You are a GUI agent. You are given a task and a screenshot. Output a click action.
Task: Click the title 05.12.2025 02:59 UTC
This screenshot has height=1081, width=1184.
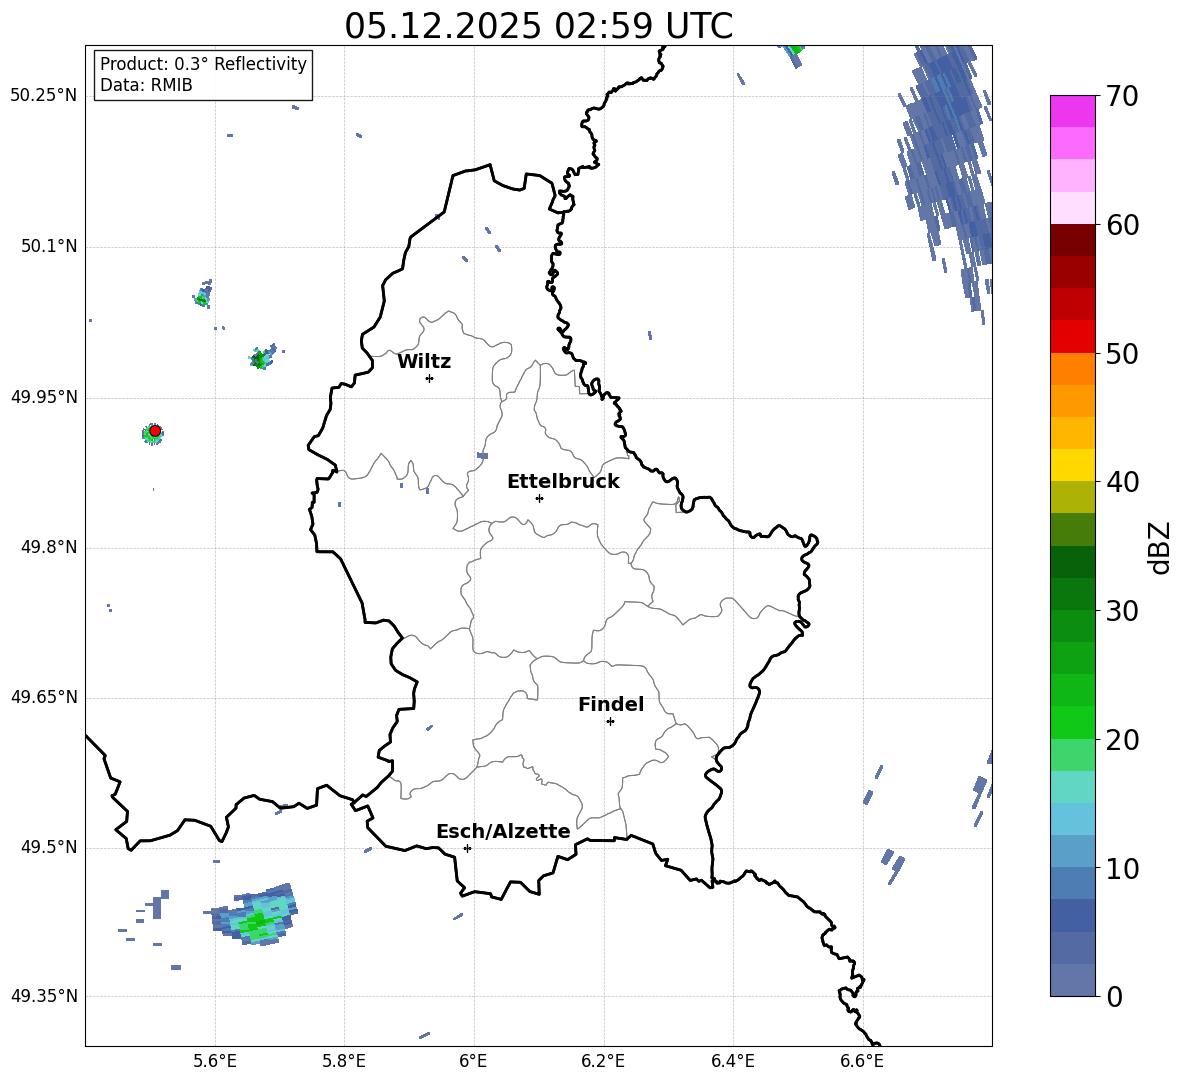click(538, 26)
